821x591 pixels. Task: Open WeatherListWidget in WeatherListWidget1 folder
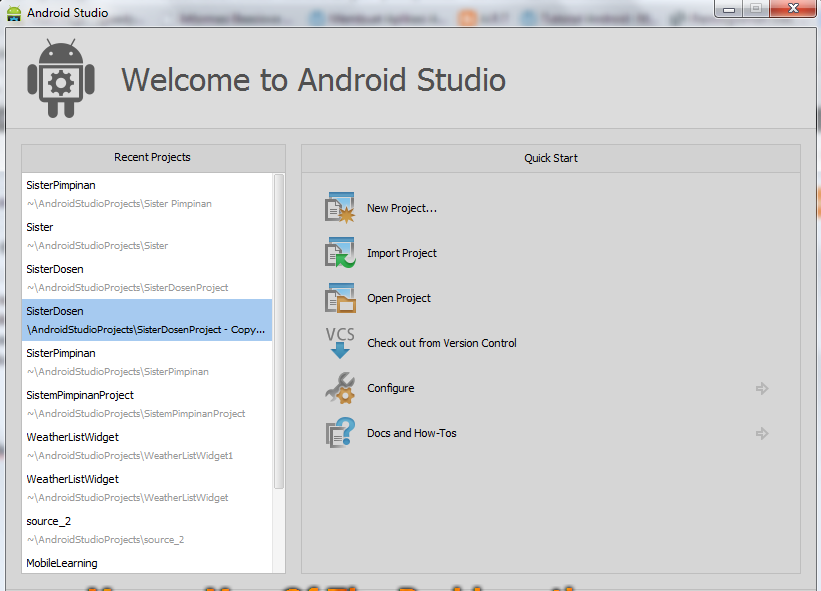tap(147, 446)
